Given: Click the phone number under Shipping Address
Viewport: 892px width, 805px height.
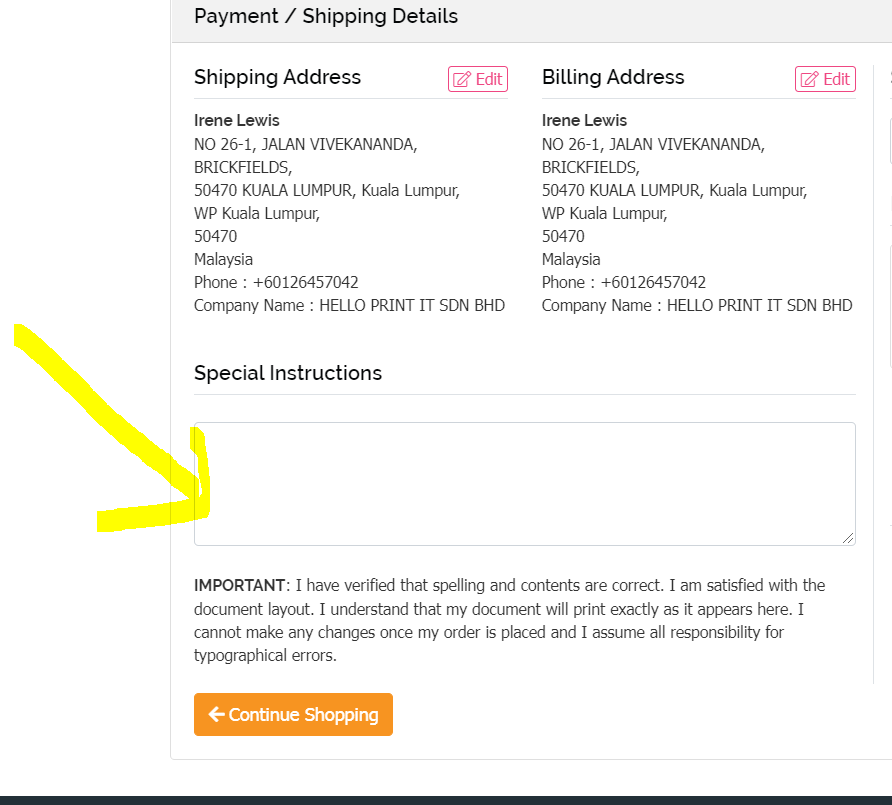Looking at the screenshot, I should click(x=305, y=283).
